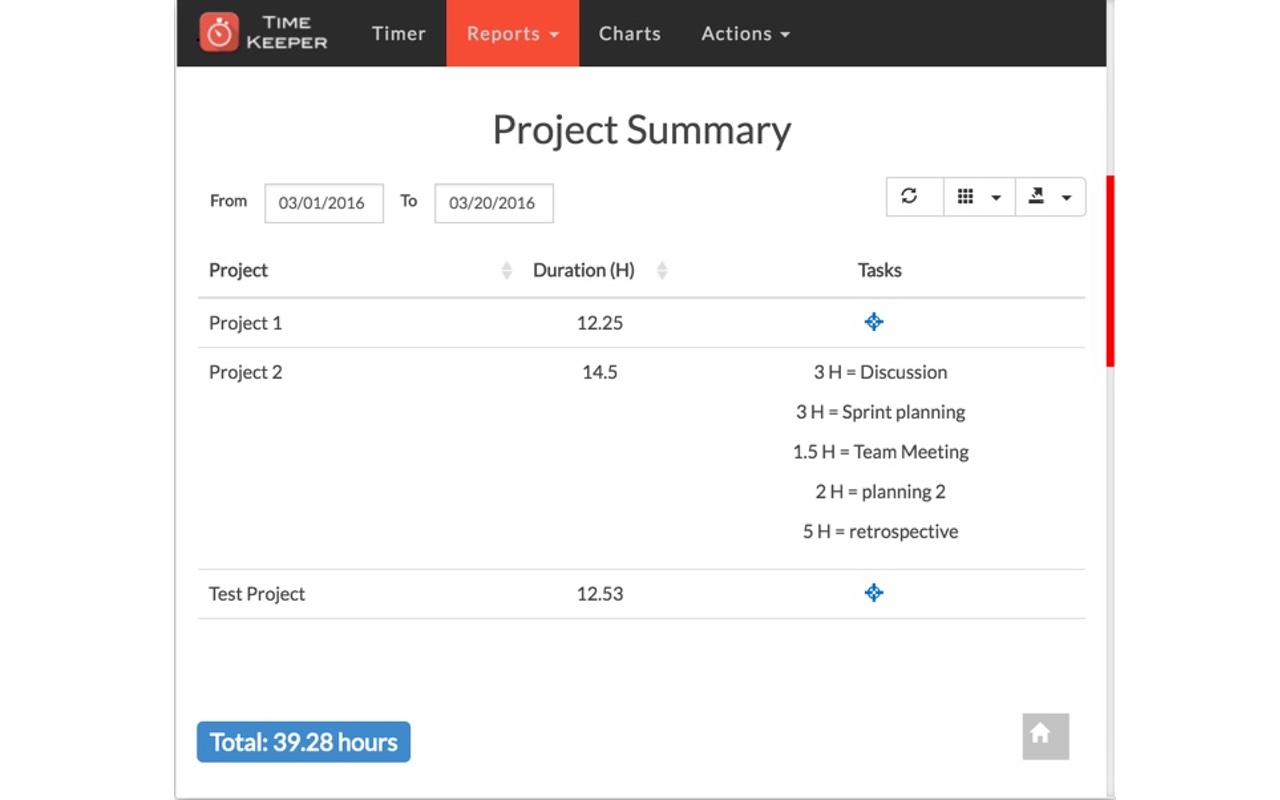1280x800 pixels.
Task: Click the home icon at bottom right
Action: click(x=1045, y=736)
